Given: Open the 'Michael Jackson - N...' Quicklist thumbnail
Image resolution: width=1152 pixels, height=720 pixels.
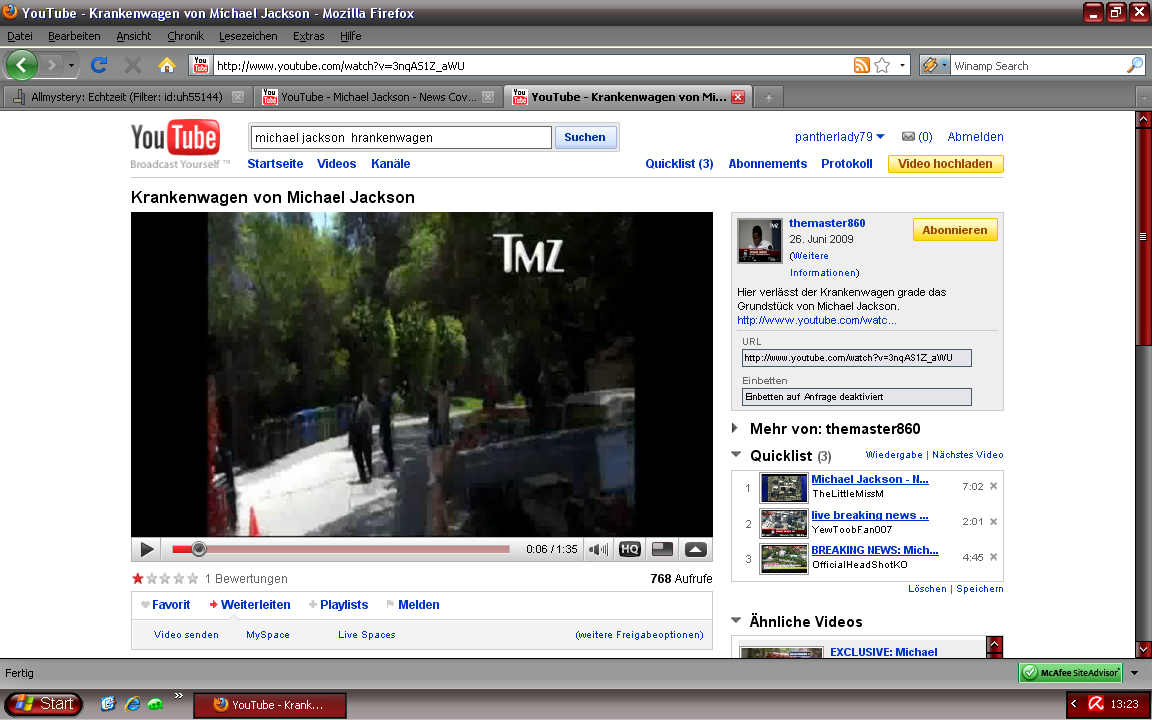Looking at the screenshot, I should point(784,487).
